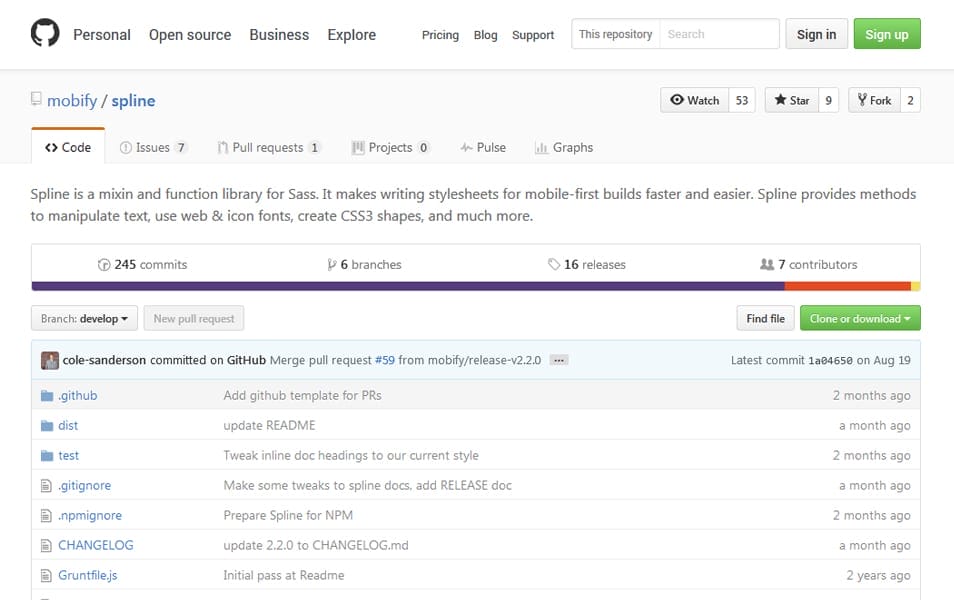
Task: Click the forks count 2
Action: (x=910, y=100)
